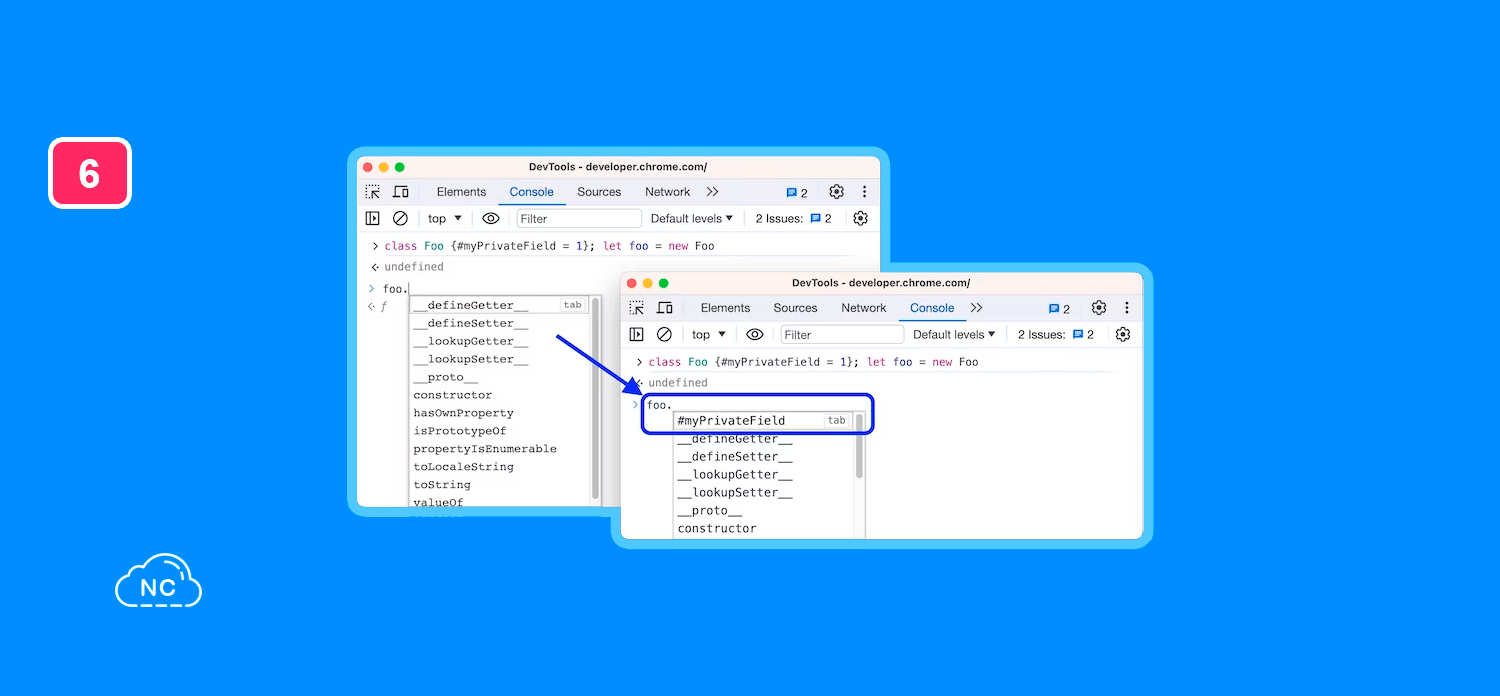Click the 2 Issues link in front window
Screen dimensions: 1500x696
(x=1056, y=334)
